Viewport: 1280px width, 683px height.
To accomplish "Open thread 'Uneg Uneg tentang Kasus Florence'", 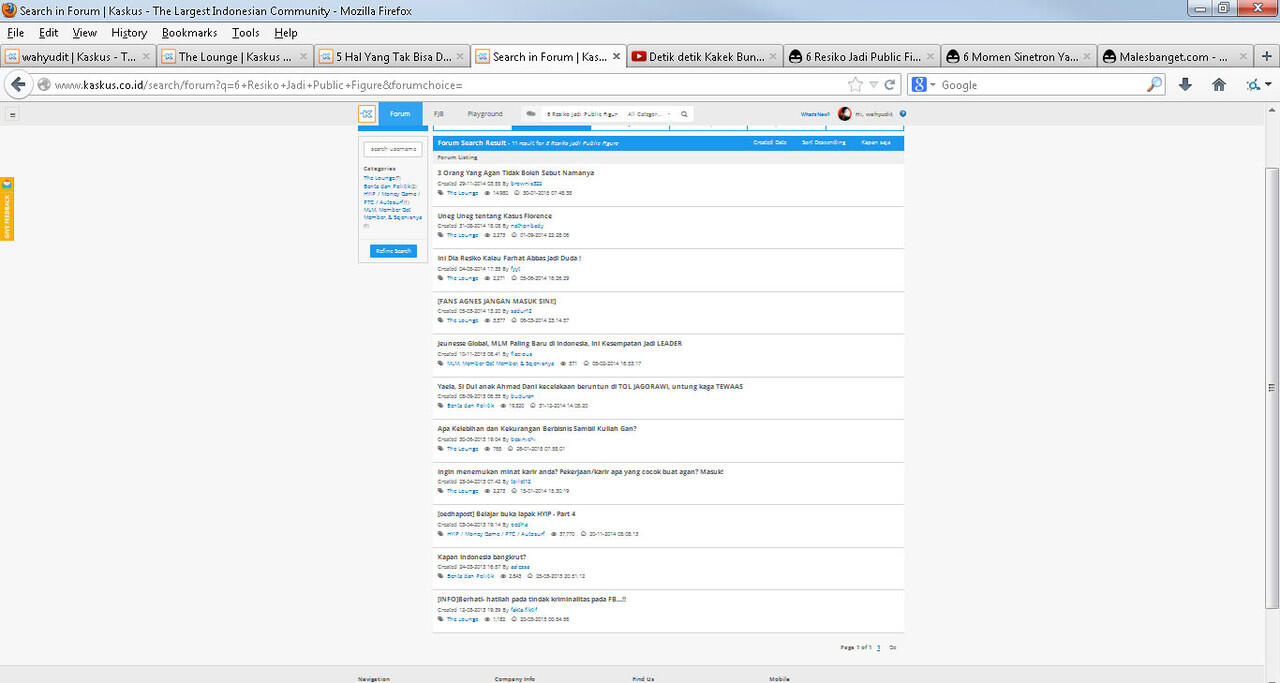I will click(495, 216).
